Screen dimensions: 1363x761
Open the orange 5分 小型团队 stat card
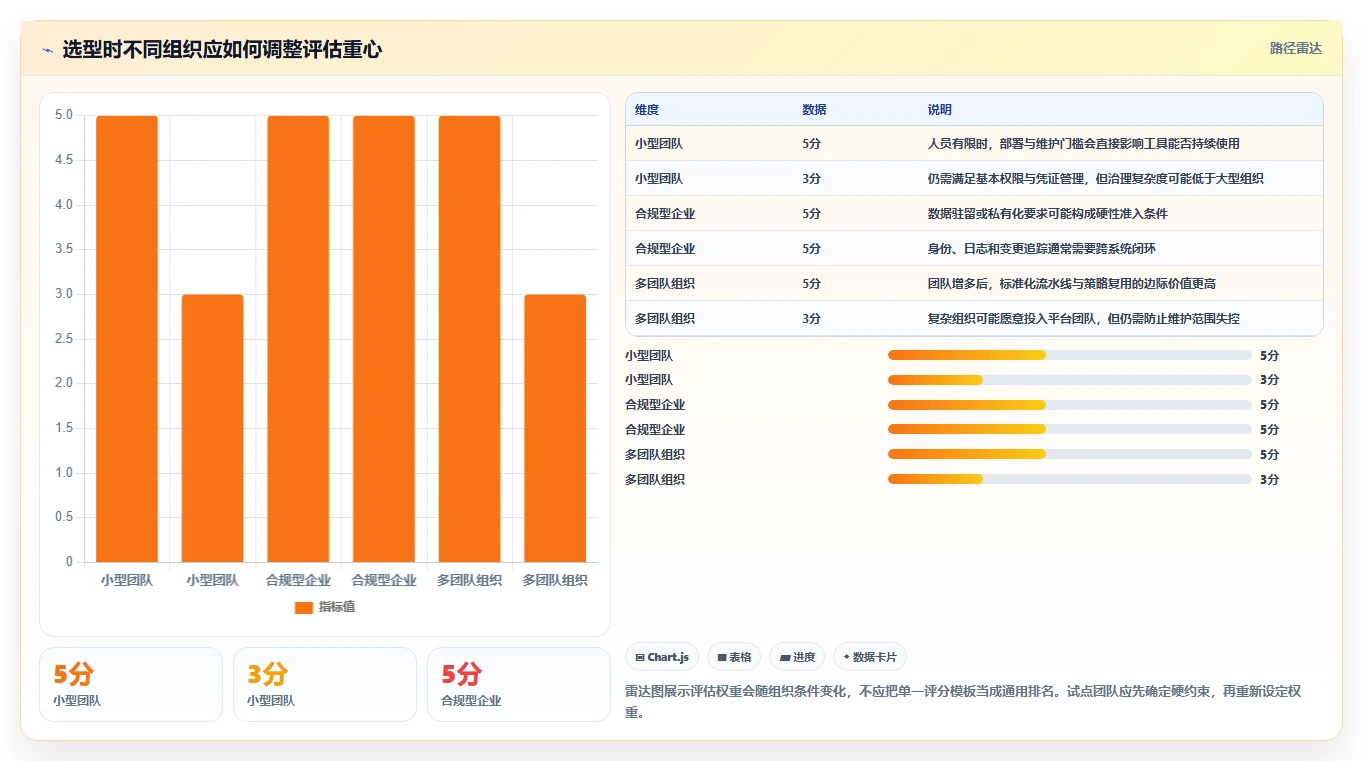(x=131, y=684)
